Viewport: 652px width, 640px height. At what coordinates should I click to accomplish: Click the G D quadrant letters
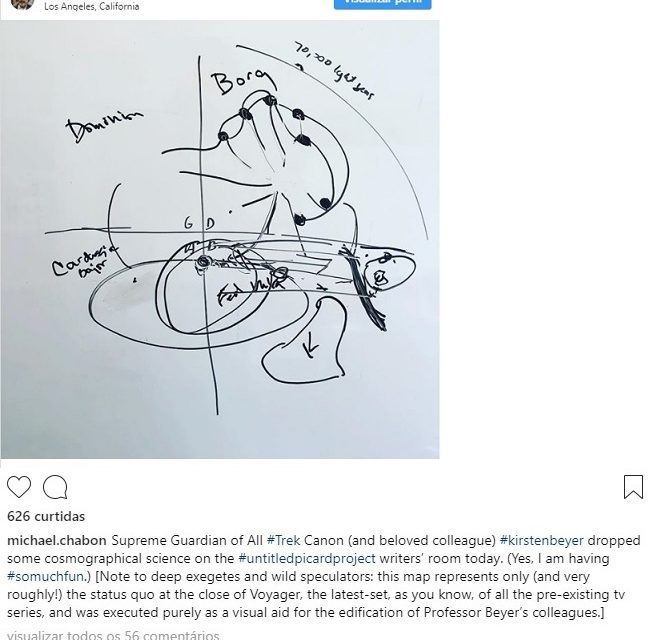(200, 224)
